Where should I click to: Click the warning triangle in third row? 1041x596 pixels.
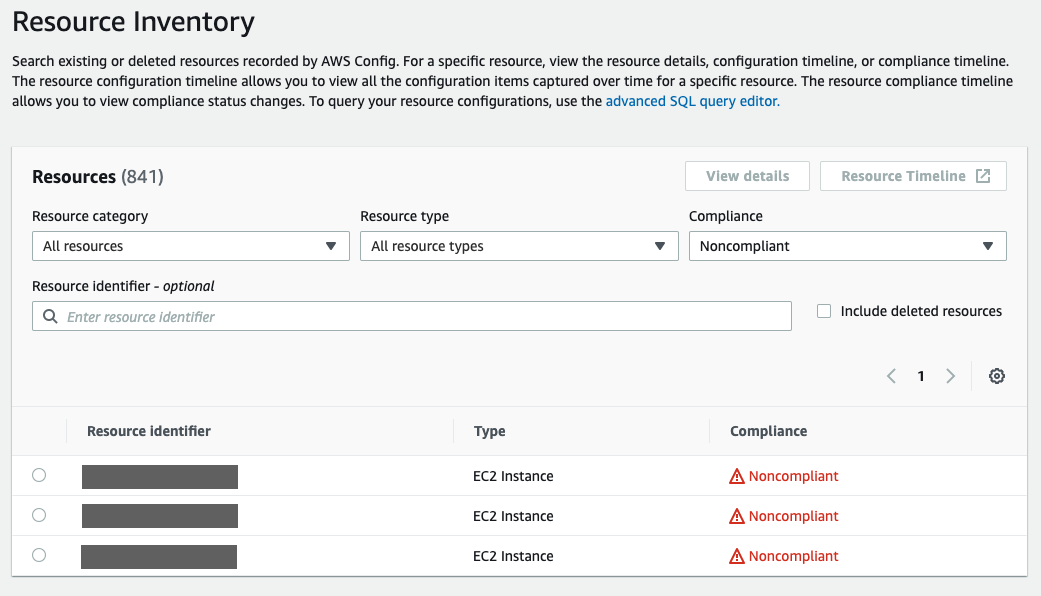pyautogui.click(x=735, y=556)
